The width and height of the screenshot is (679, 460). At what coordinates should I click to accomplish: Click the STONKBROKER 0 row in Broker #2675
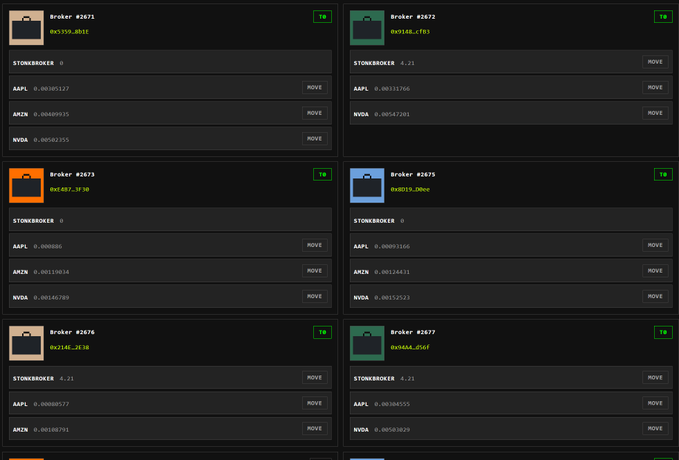point(511,220)
